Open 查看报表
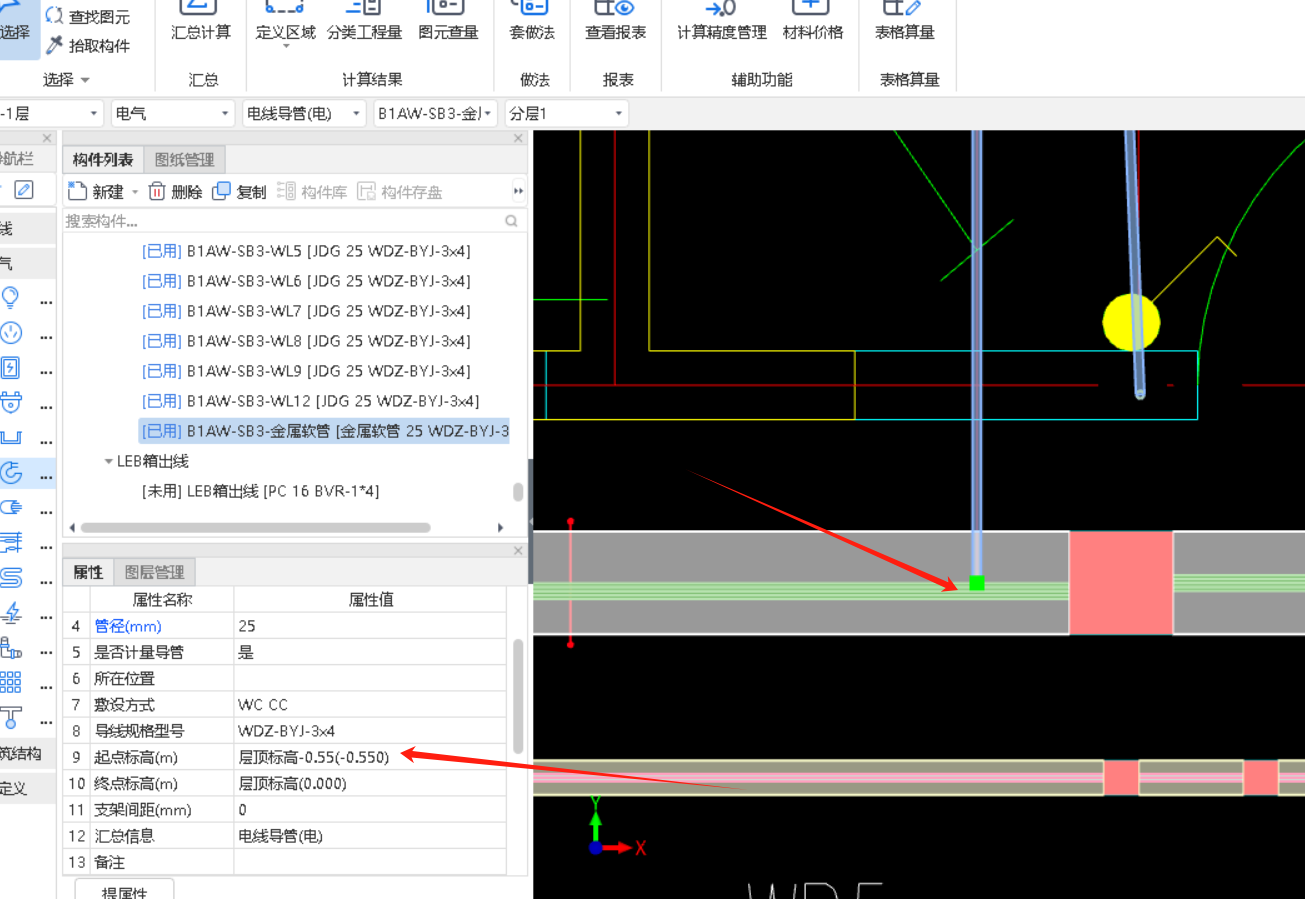1305x899 pixels. (616, 22)
